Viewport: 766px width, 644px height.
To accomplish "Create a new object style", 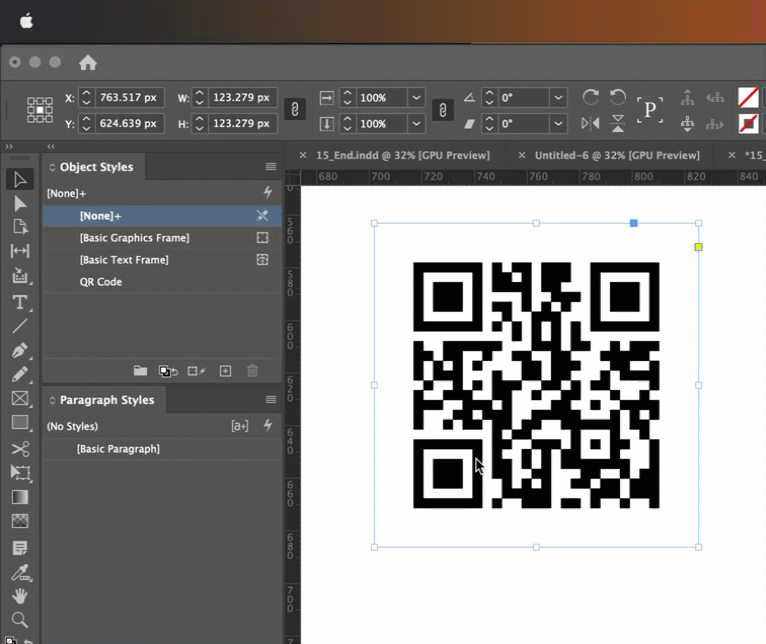I will [x=225, y=371].
